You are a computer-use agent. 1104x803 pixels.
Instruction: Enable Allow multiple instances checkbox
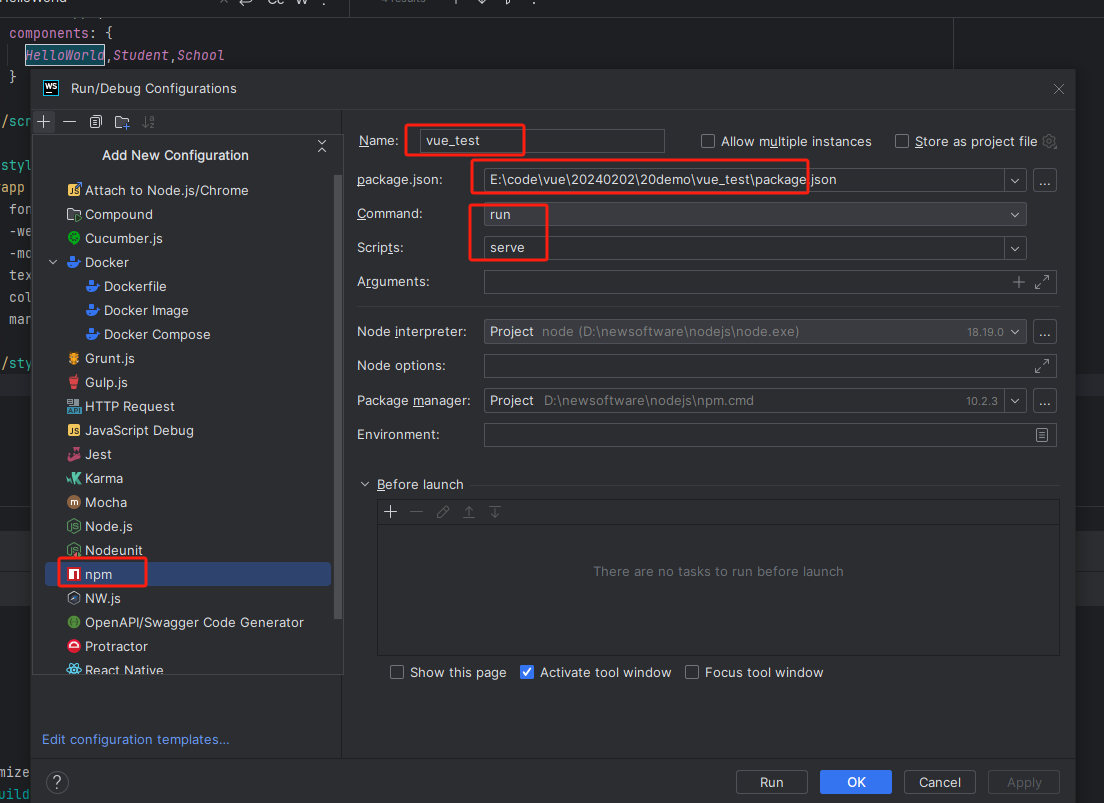[x=708, y=141]
